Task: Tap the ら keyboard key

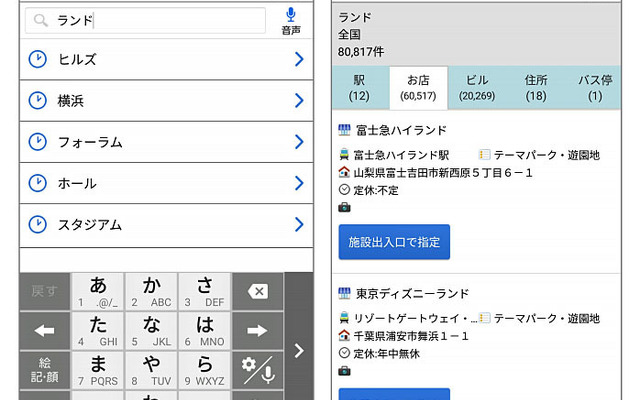Action: (205, 370)
